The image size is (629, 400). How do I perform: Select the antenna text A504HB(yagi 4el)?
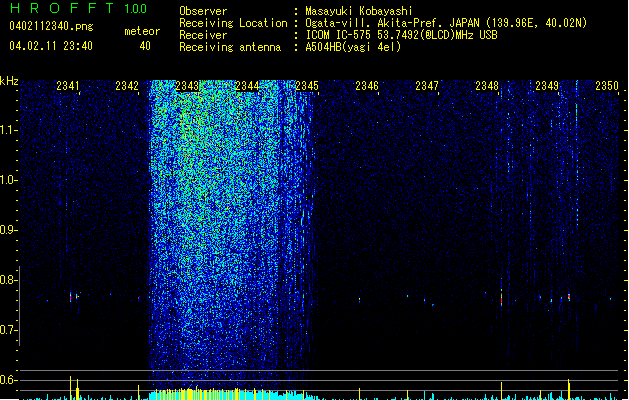tap(353, 47)
